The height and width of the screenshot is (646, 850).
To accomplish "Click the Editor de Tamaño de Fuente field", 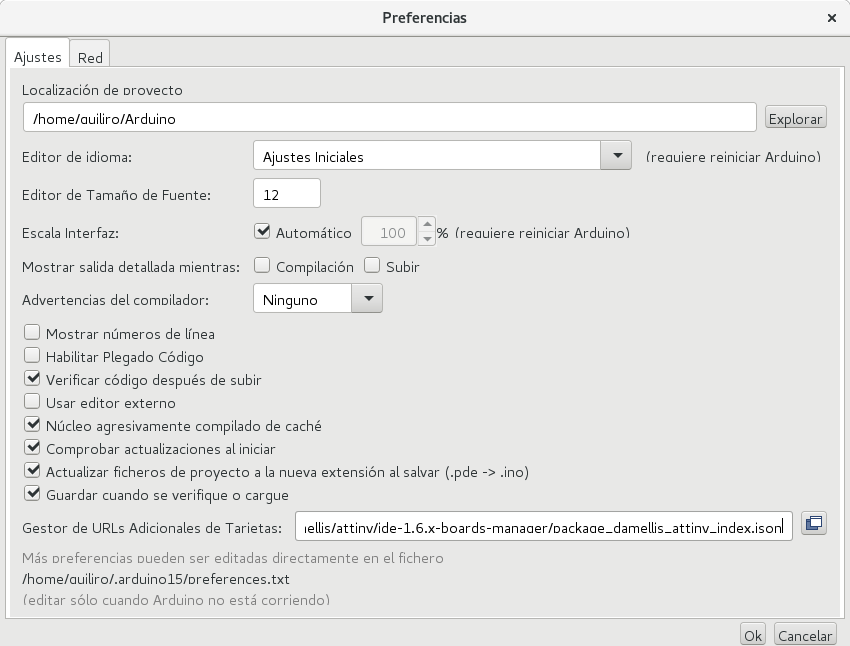I will tap(287, 192).
